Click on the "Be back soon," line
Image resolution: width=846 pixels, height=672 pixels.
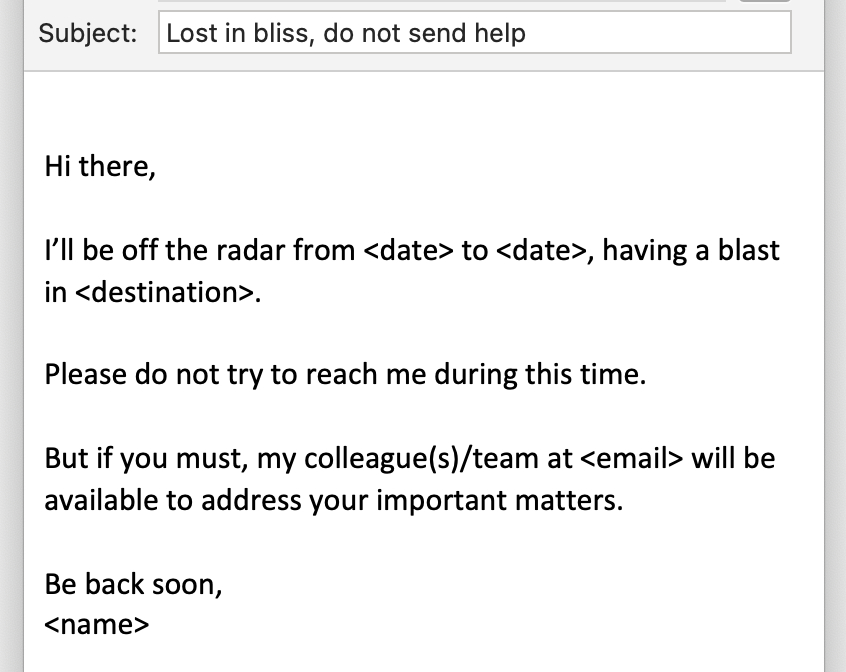pyautogui.click(x=133, y=584)
